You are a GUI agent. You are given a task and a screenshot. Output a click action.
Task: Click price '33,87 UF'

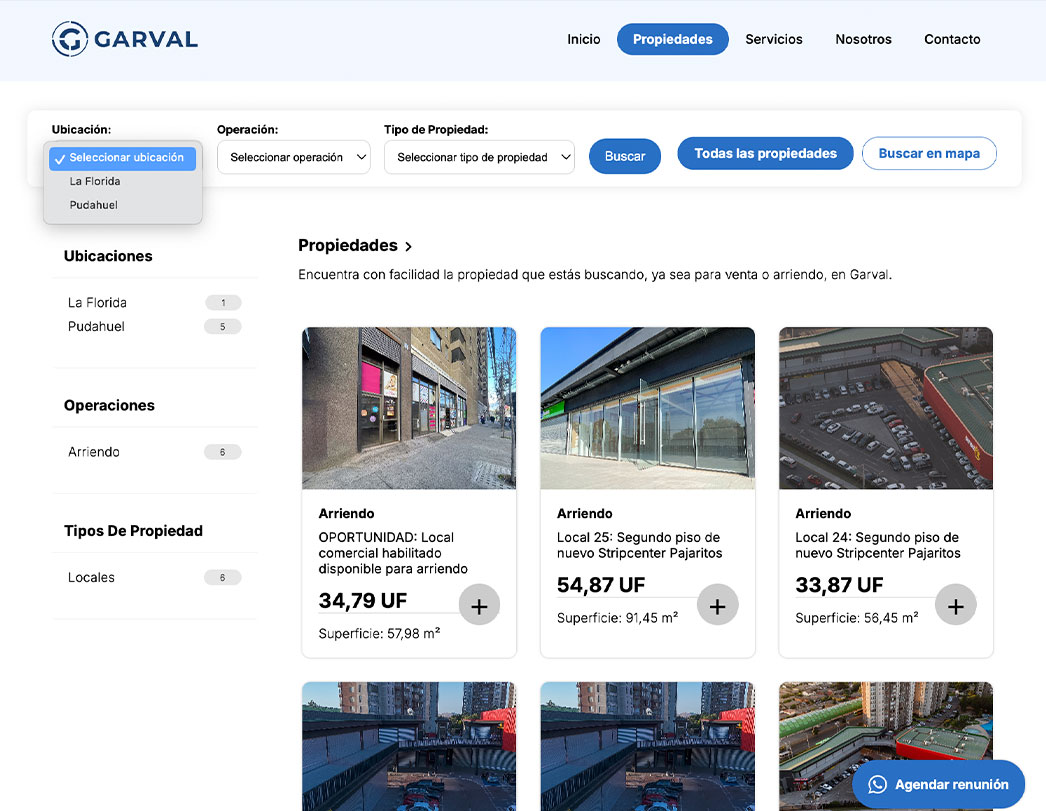point(839,585)
